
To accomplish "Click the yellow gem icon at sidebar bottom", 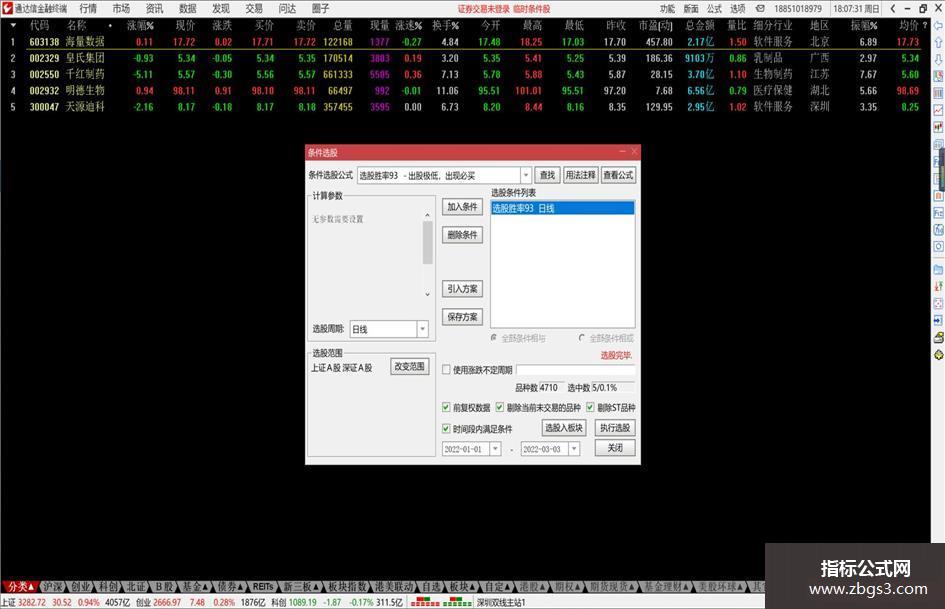I will (938, 355).
